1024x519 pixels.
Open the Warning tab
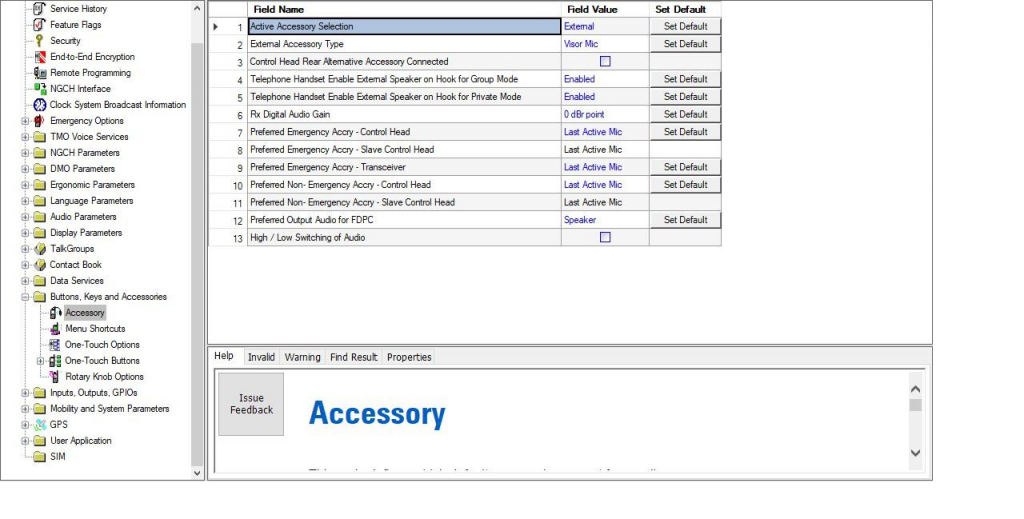click(302, 357)
